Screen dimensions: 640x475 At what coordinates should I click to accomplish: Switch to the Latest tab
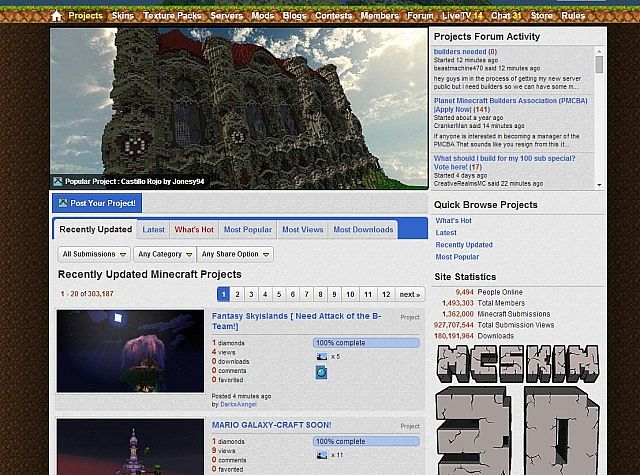click(x=153, y=230)
